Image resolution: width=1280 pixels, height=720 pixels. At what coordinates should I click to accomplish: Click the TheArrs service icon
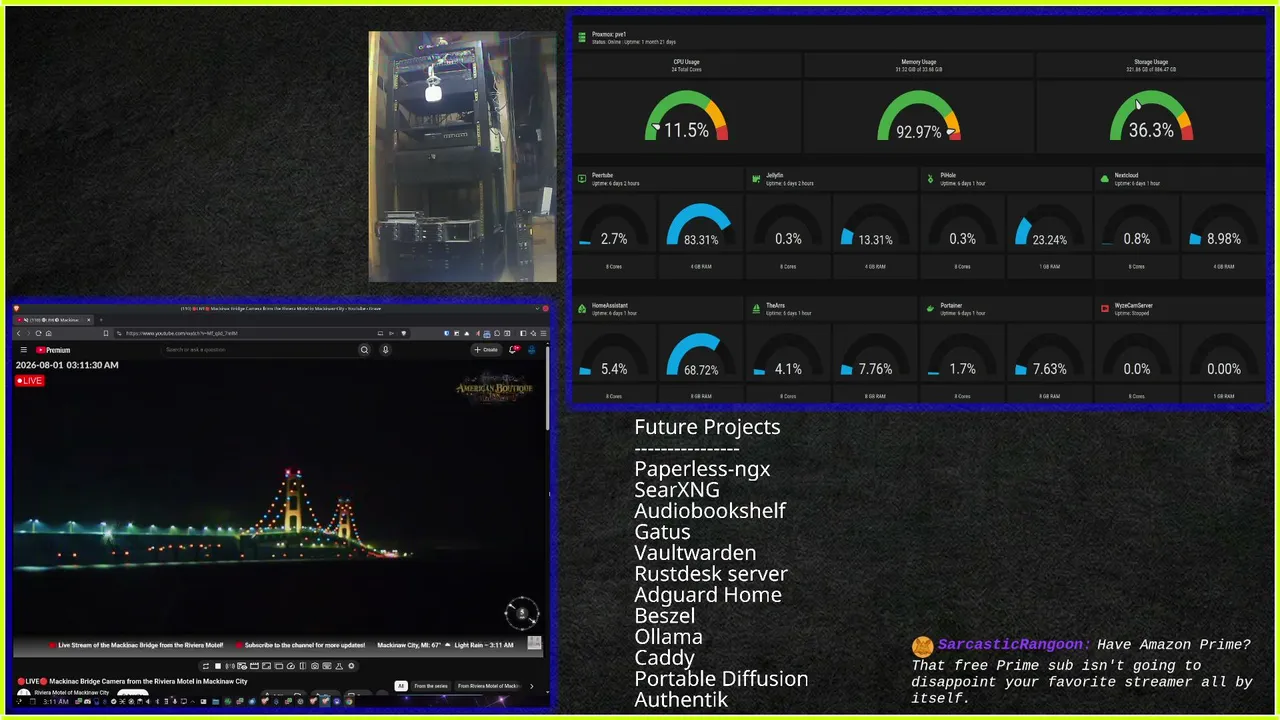tap(756, 309)
